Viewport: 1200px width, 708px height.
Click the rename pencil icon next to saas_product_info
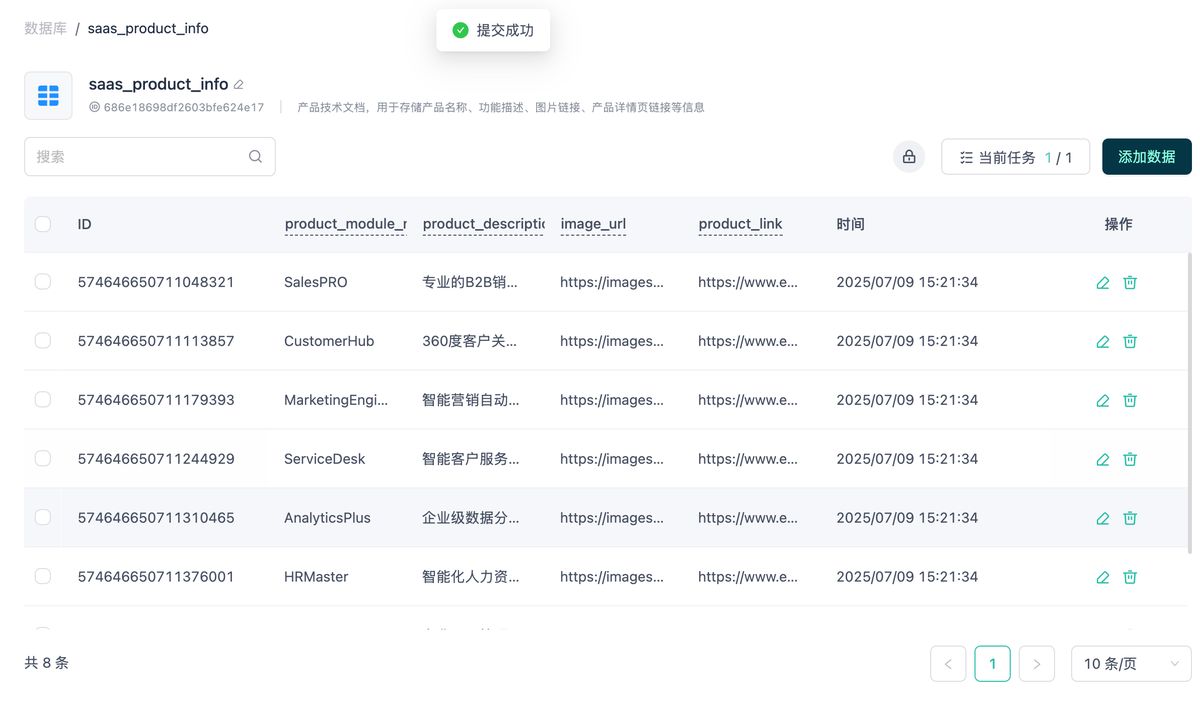[238, 85]
